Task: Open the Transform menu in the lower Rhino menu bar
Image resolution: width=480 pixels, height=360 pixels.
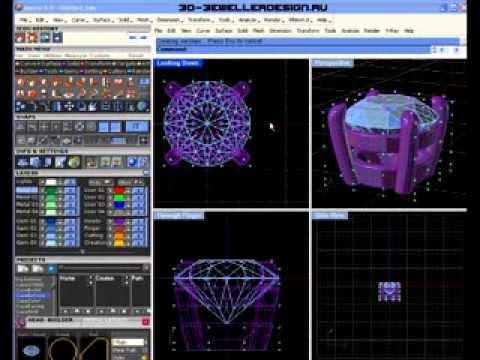Action: [308, 31]
